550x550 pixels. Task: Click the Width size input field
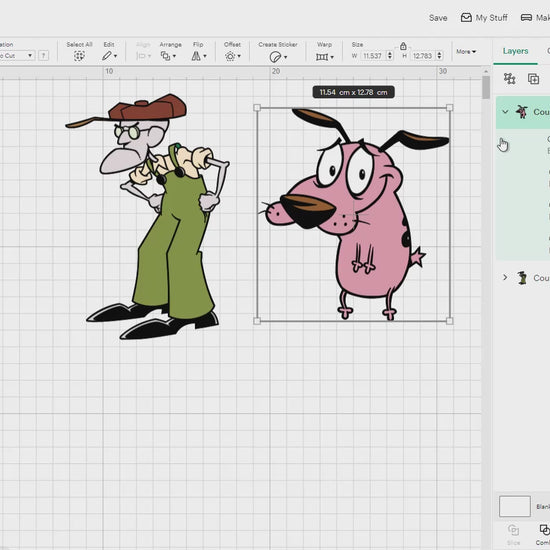[373, 56]
